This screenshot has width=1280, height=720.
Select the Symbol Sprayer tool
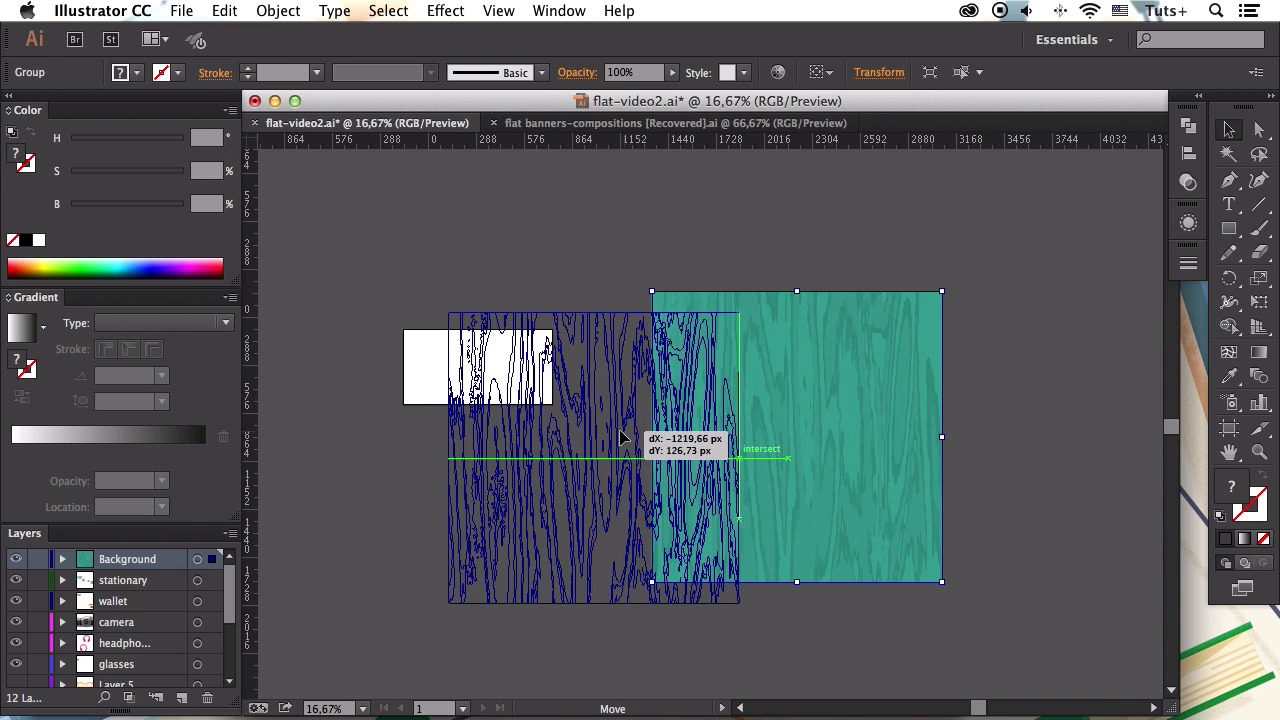click(x=1229, y=402)
